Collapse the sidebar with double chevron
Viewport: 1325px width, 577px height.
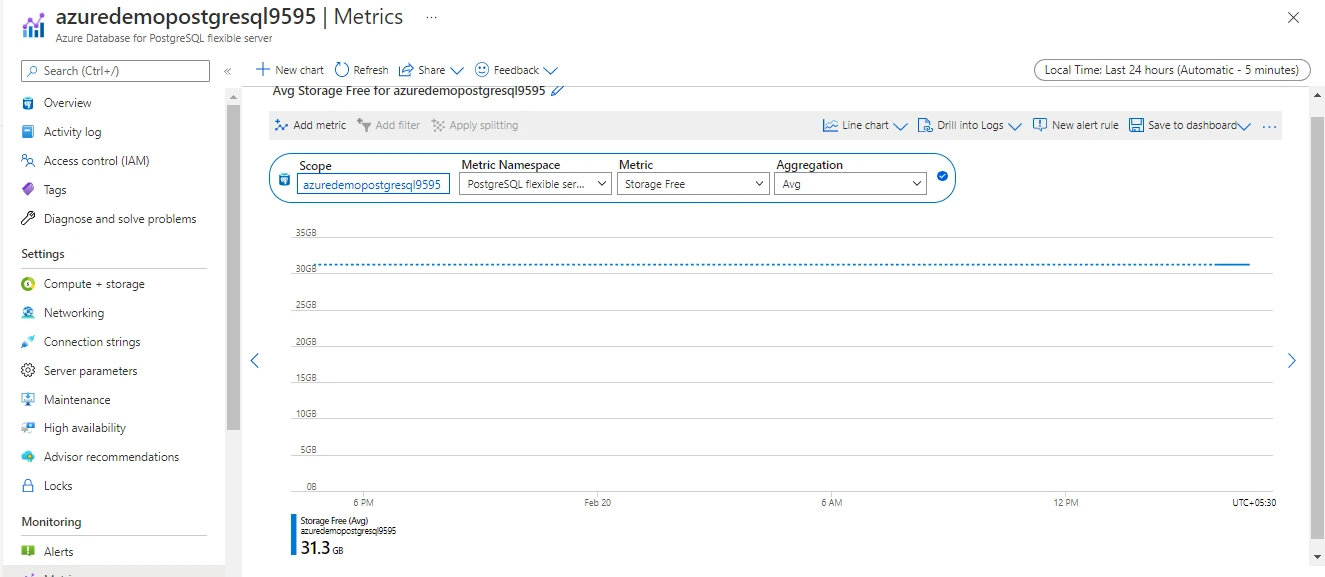click(228, 71)
